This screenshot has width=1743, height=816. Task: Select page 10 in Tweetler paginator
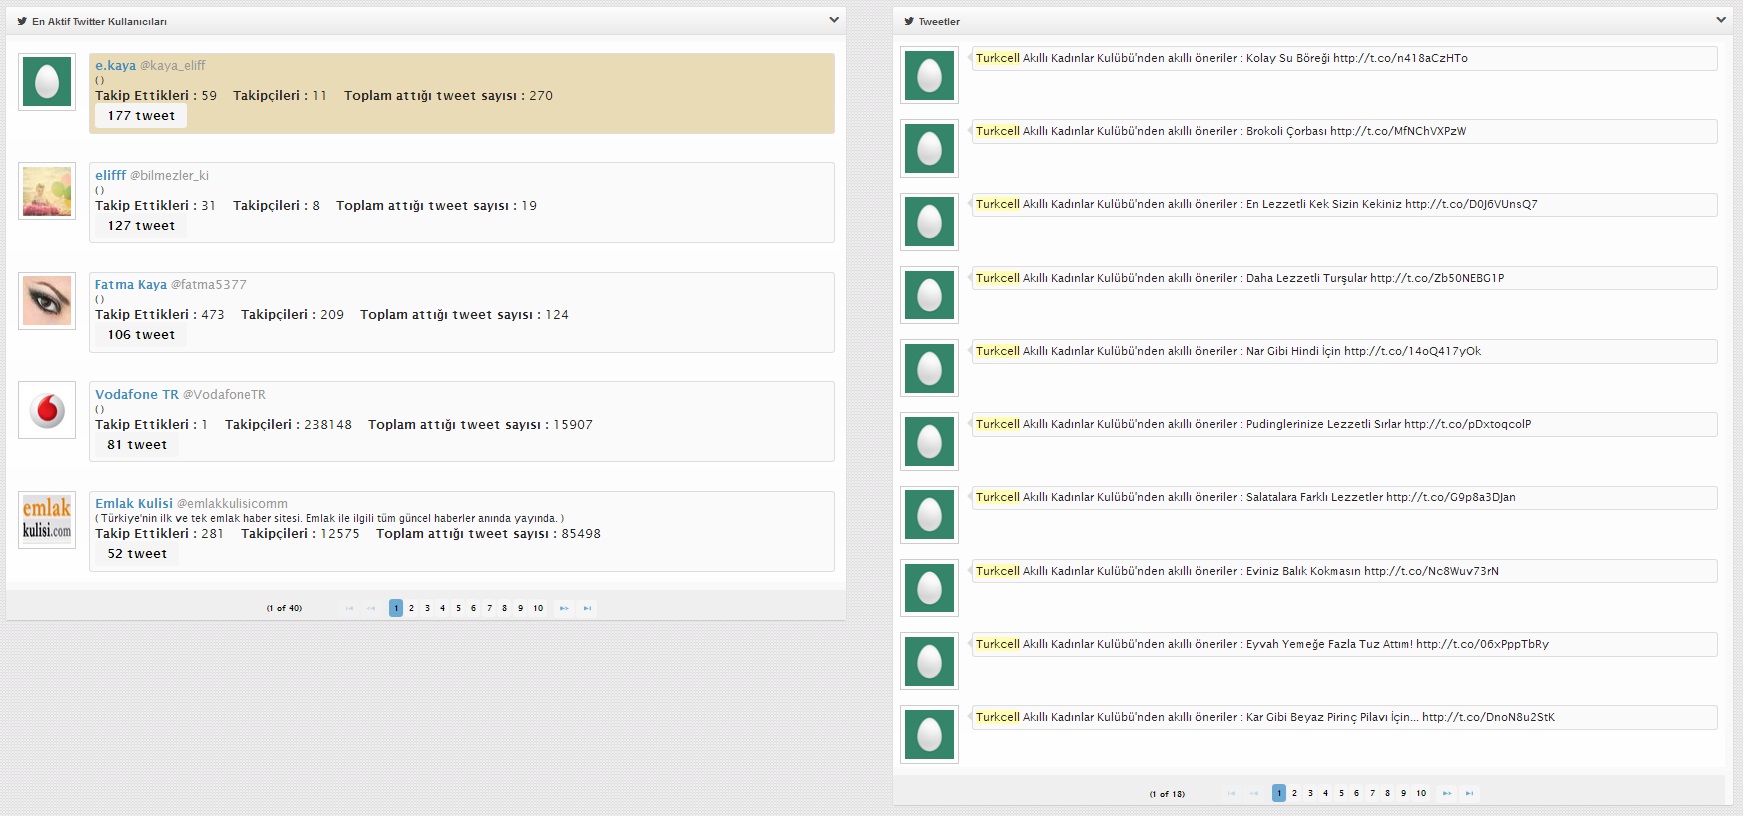coord(1421,793)
